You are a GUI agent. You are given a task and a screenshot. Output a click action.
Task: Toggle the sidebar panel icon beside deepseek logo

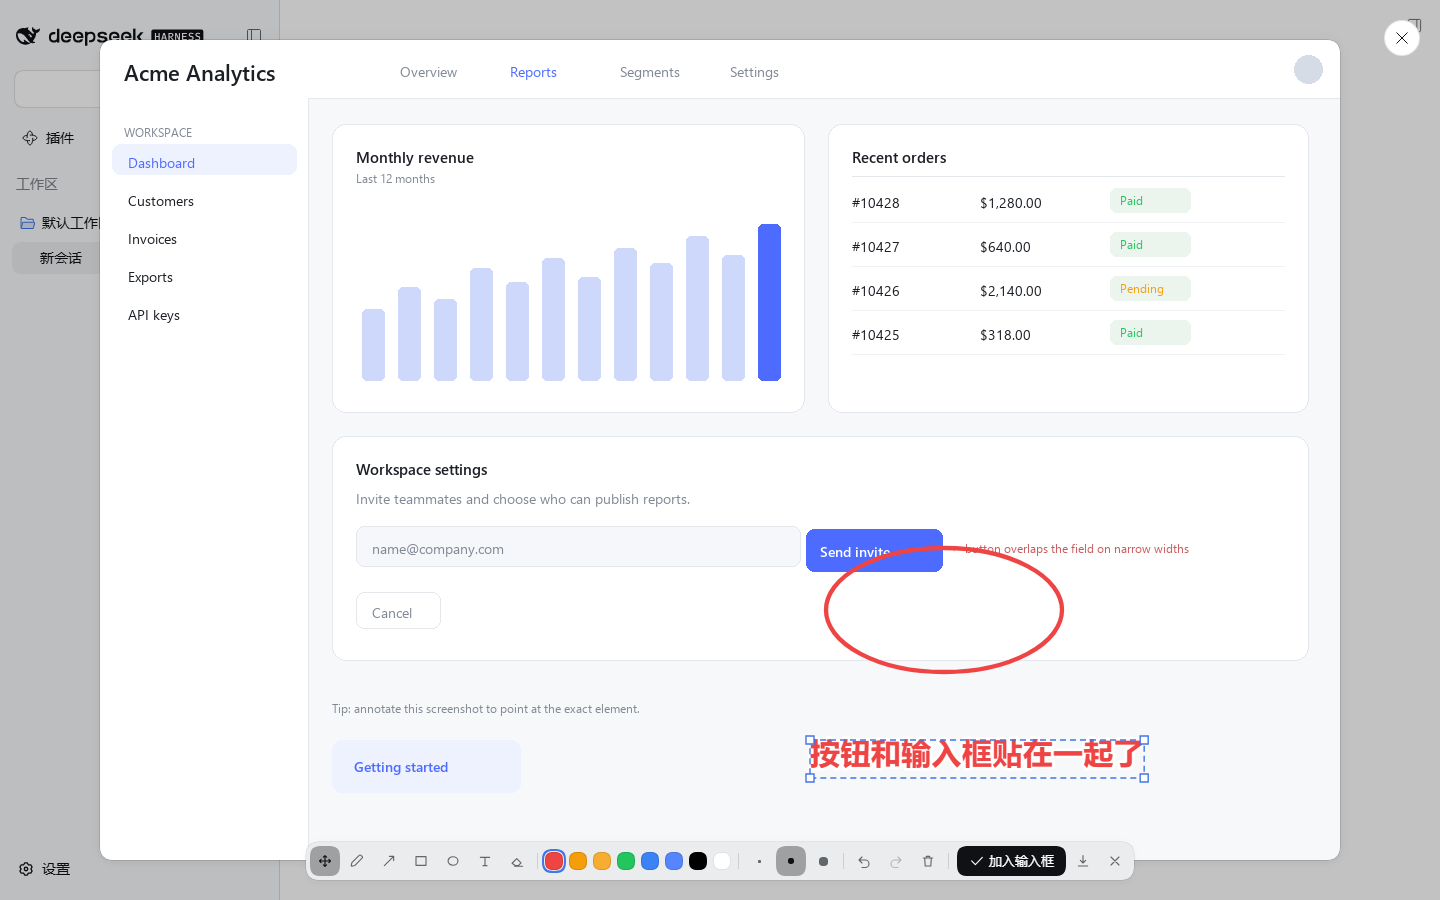254,36
